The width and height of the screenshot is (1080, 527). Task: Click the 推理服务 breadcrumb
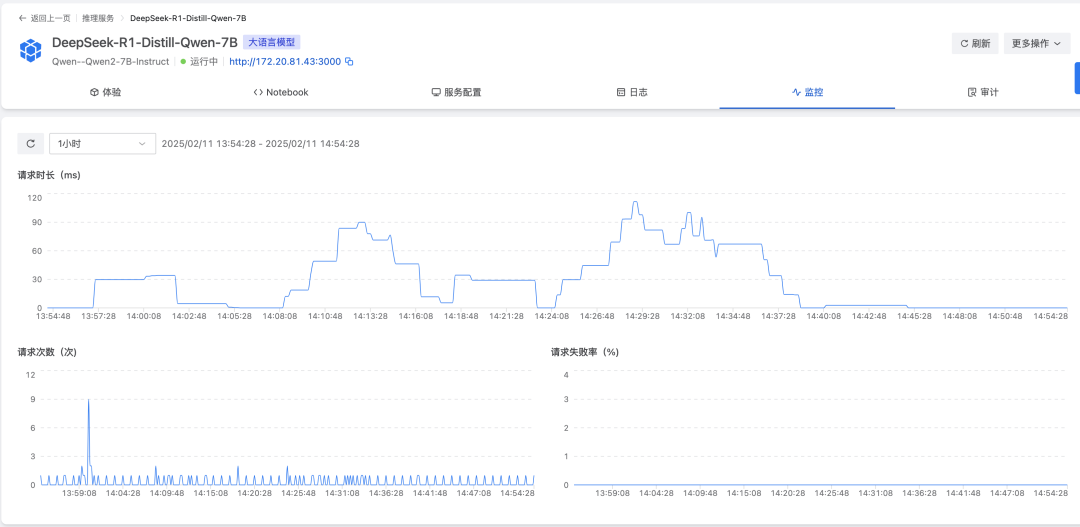coord(98,18)
